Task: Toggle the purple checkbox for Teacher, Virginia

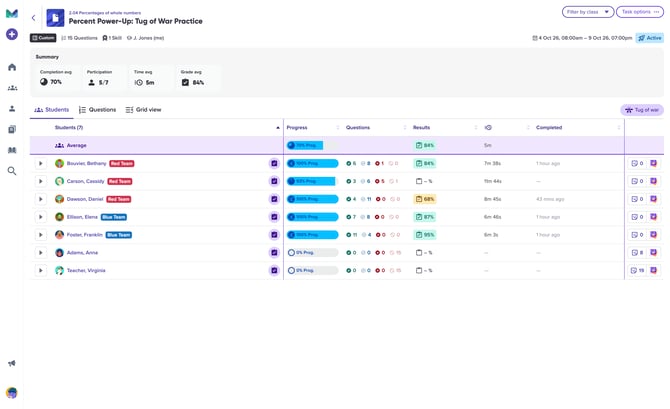Action: [x=274, y=271]
